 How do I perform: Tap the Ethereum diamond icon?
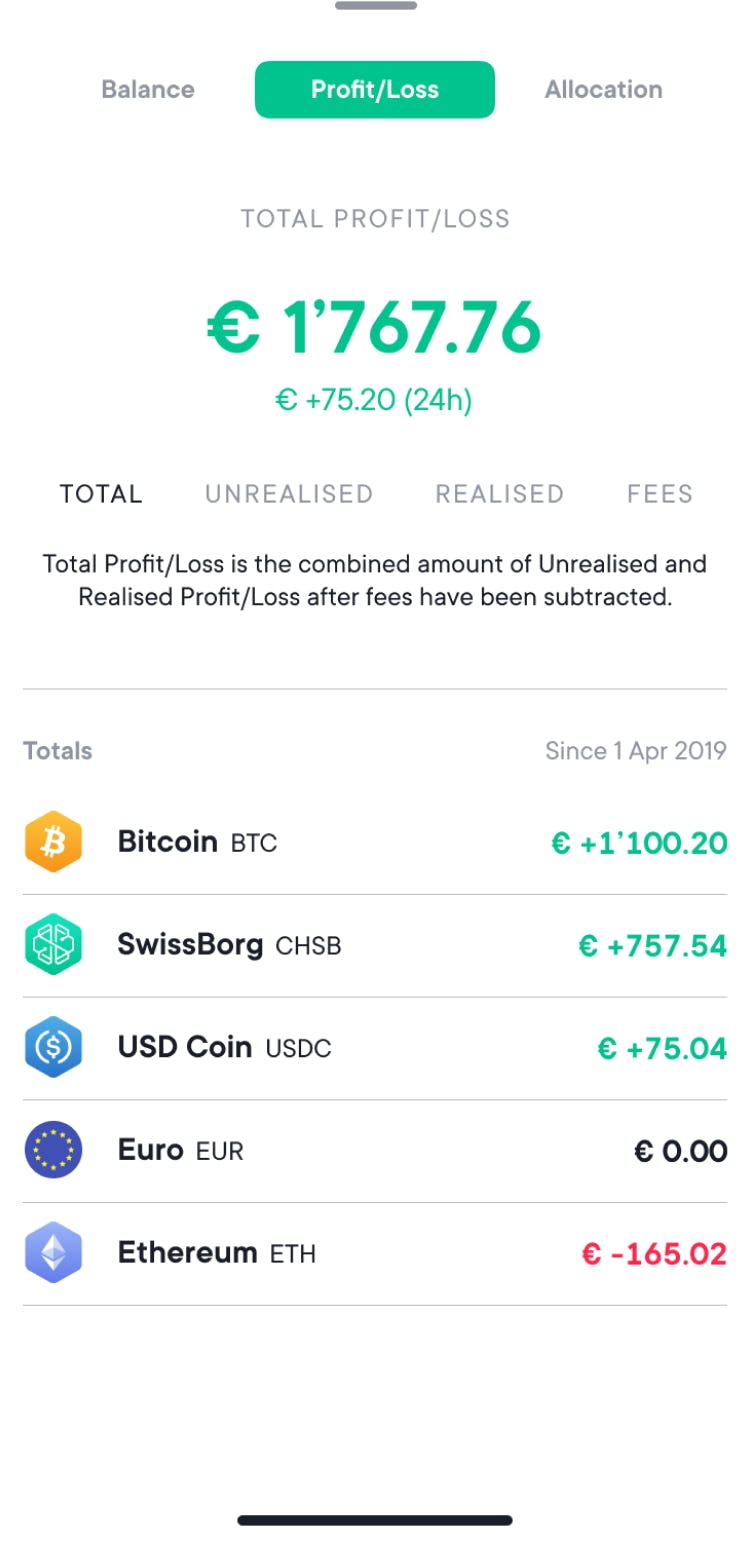[53, 1252]
